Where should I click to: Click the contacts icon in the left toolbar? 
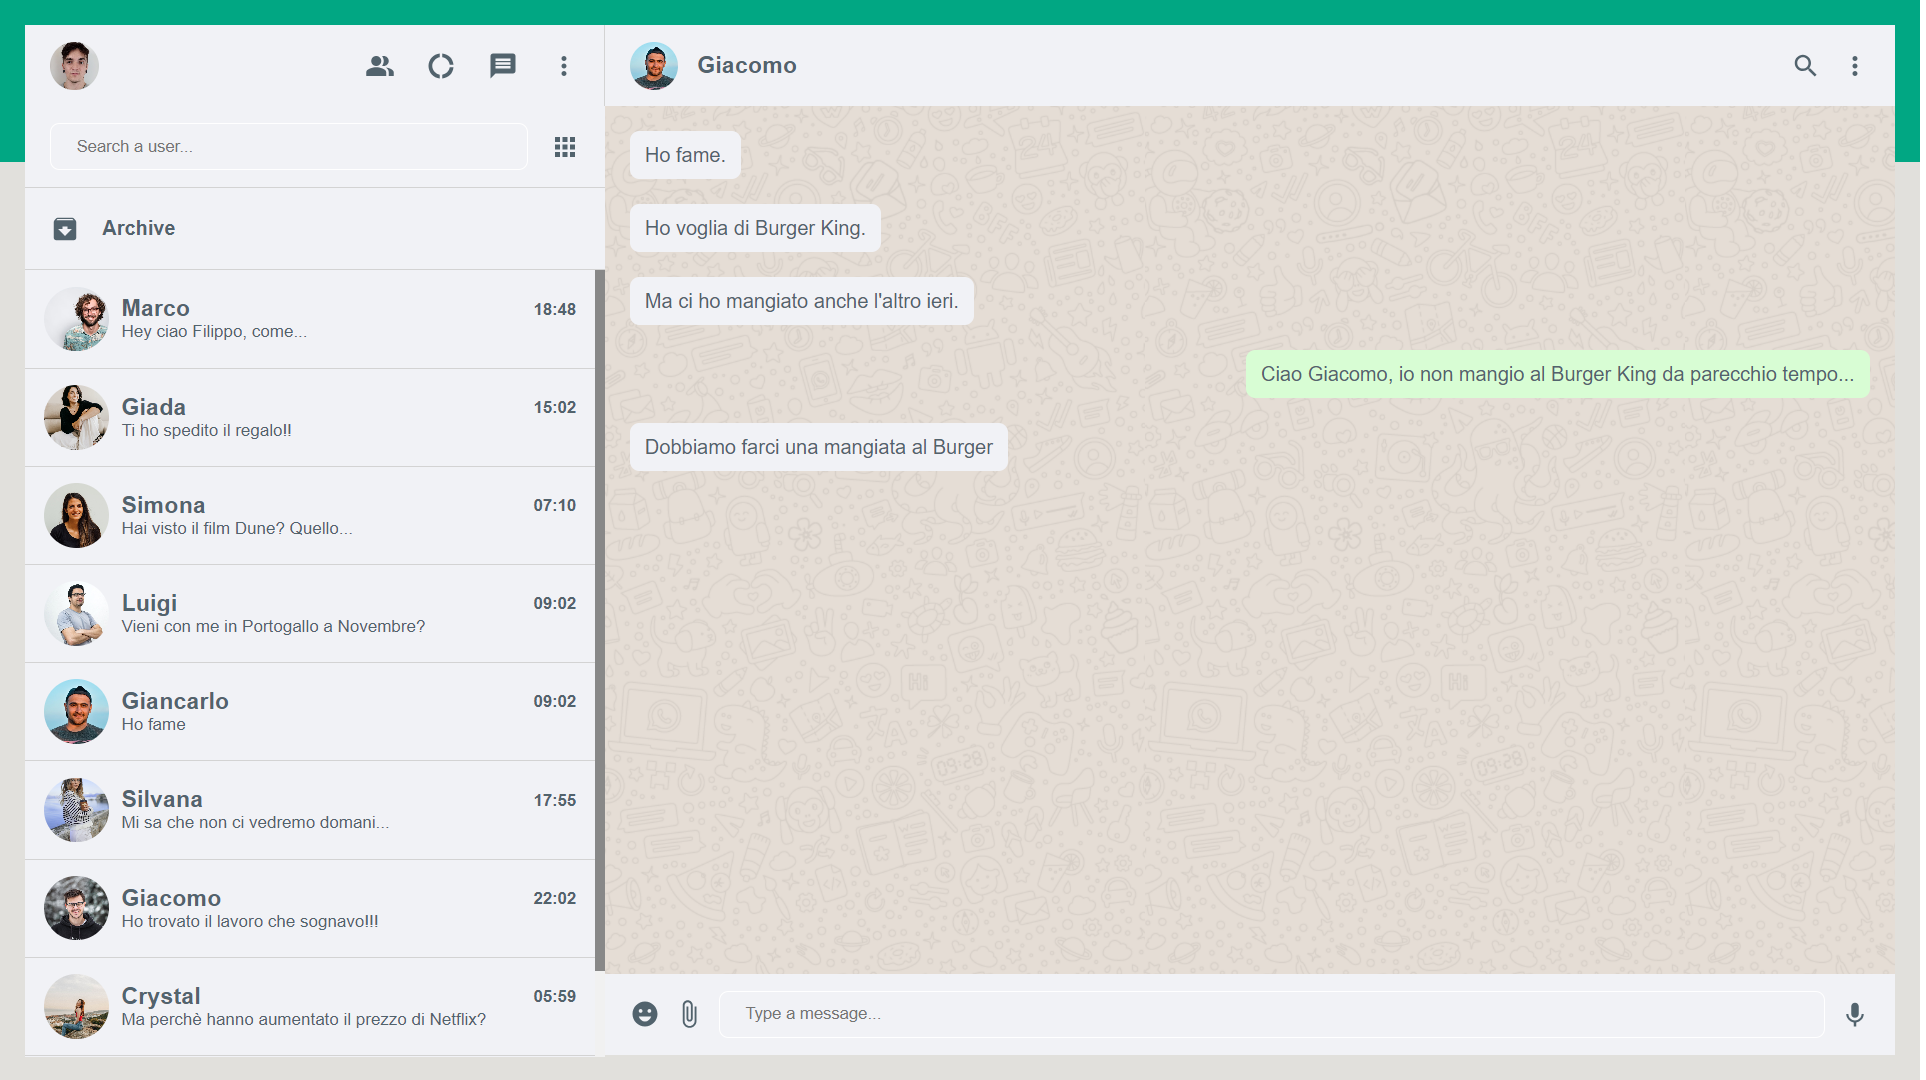[379, 65]
